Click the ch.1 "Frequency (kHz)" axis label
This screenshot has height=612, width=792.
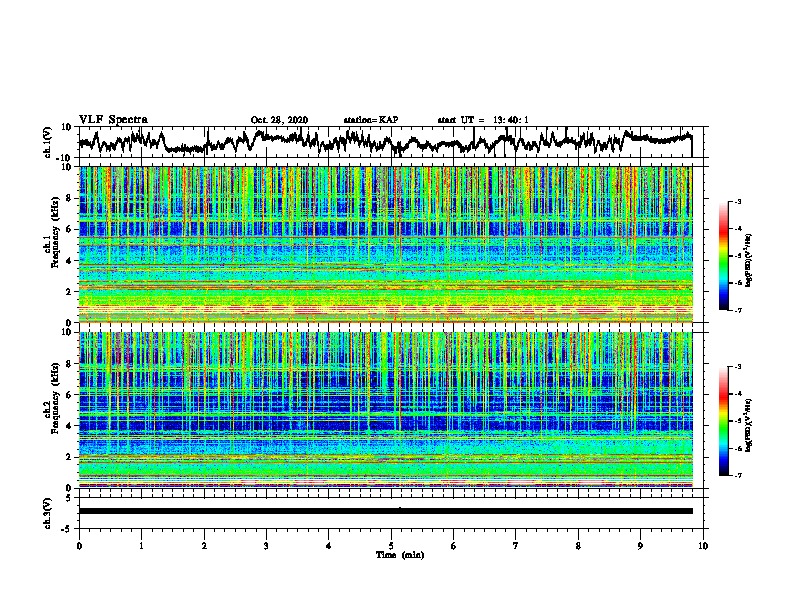click(x=55, y=234)
